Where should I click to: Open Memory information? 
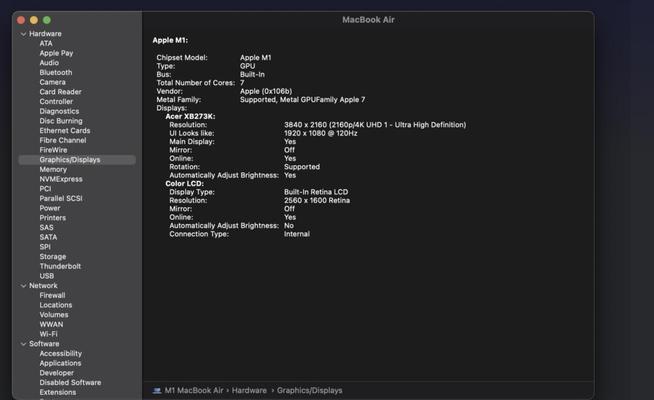tap(53, 169)
